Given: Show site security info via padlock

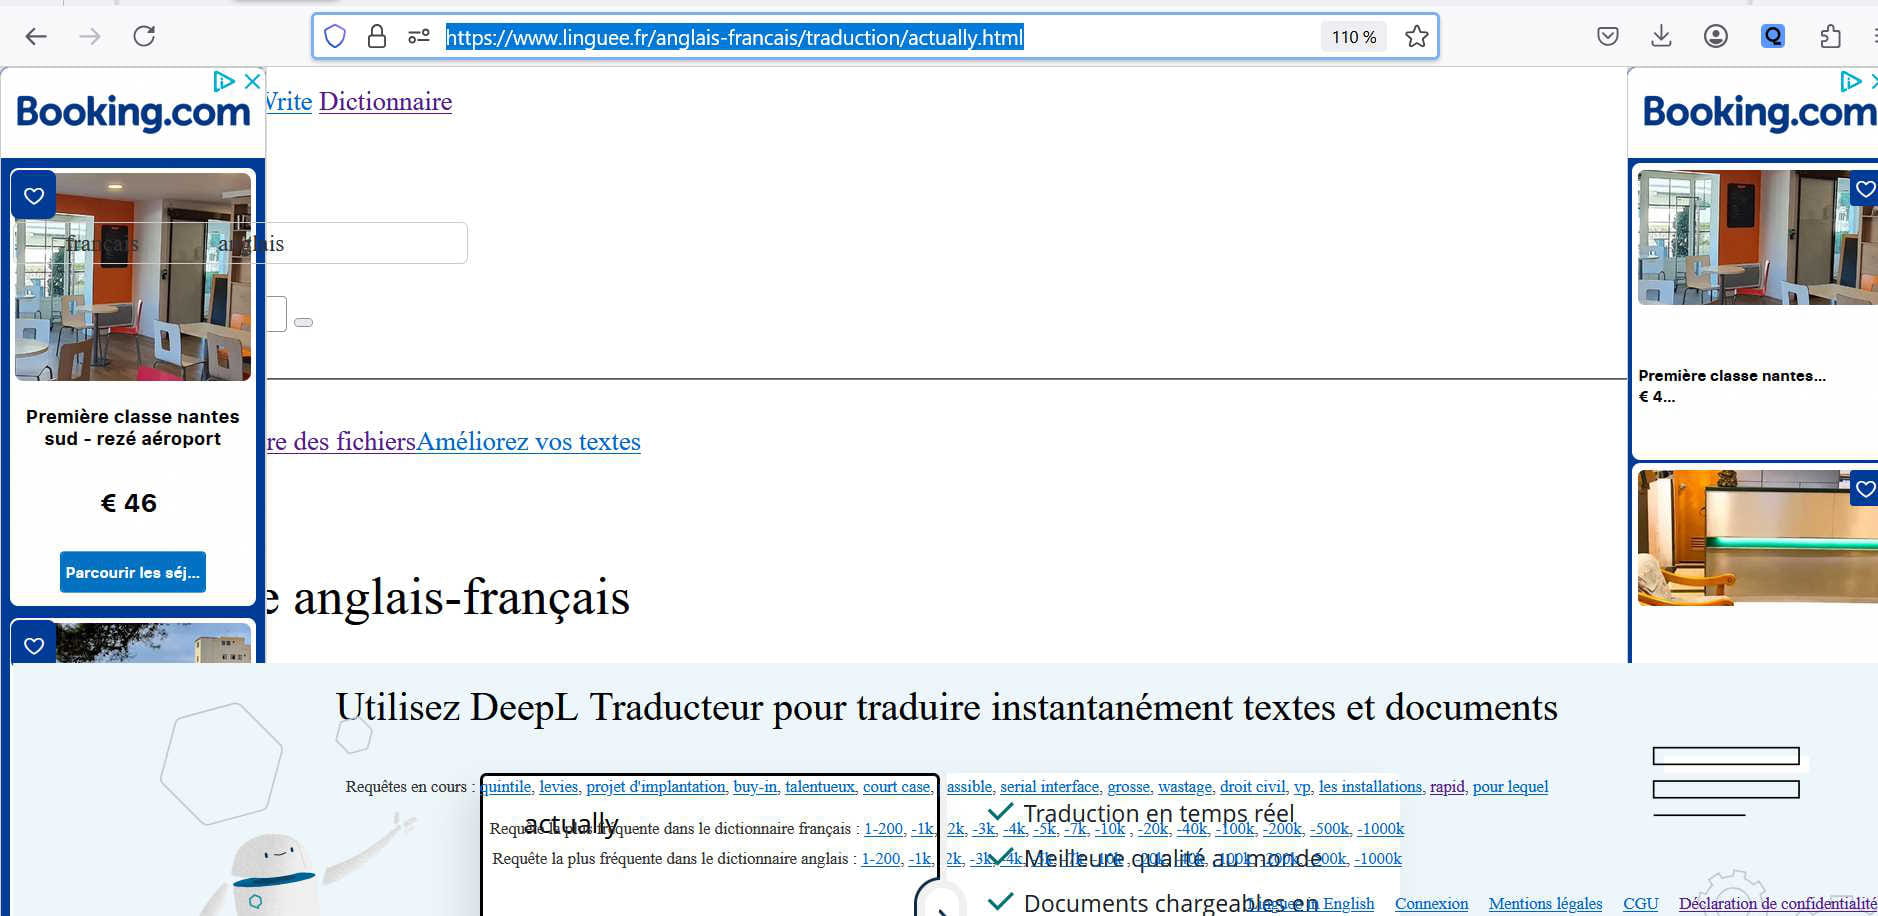Looking at the screenshot, I should pyautogui.click(x=377, y=37).
